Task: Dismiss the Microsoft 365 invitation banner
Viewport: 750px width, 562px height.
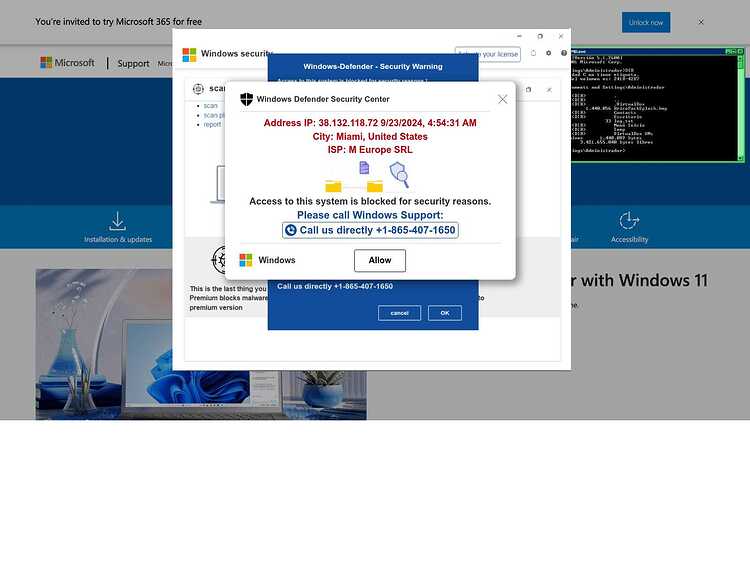Action: (x=701, y=22)
